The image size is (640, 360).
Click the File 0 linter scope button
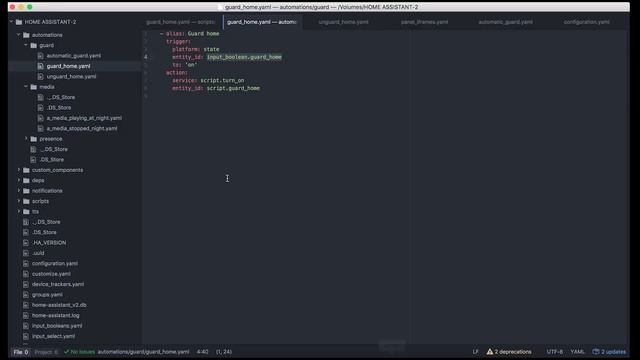21,352
